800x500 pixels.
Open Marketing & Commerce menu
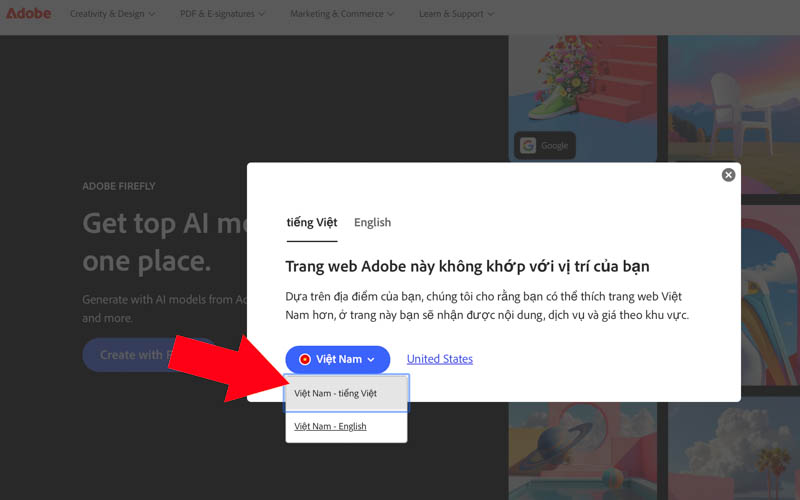pos(342,14)
